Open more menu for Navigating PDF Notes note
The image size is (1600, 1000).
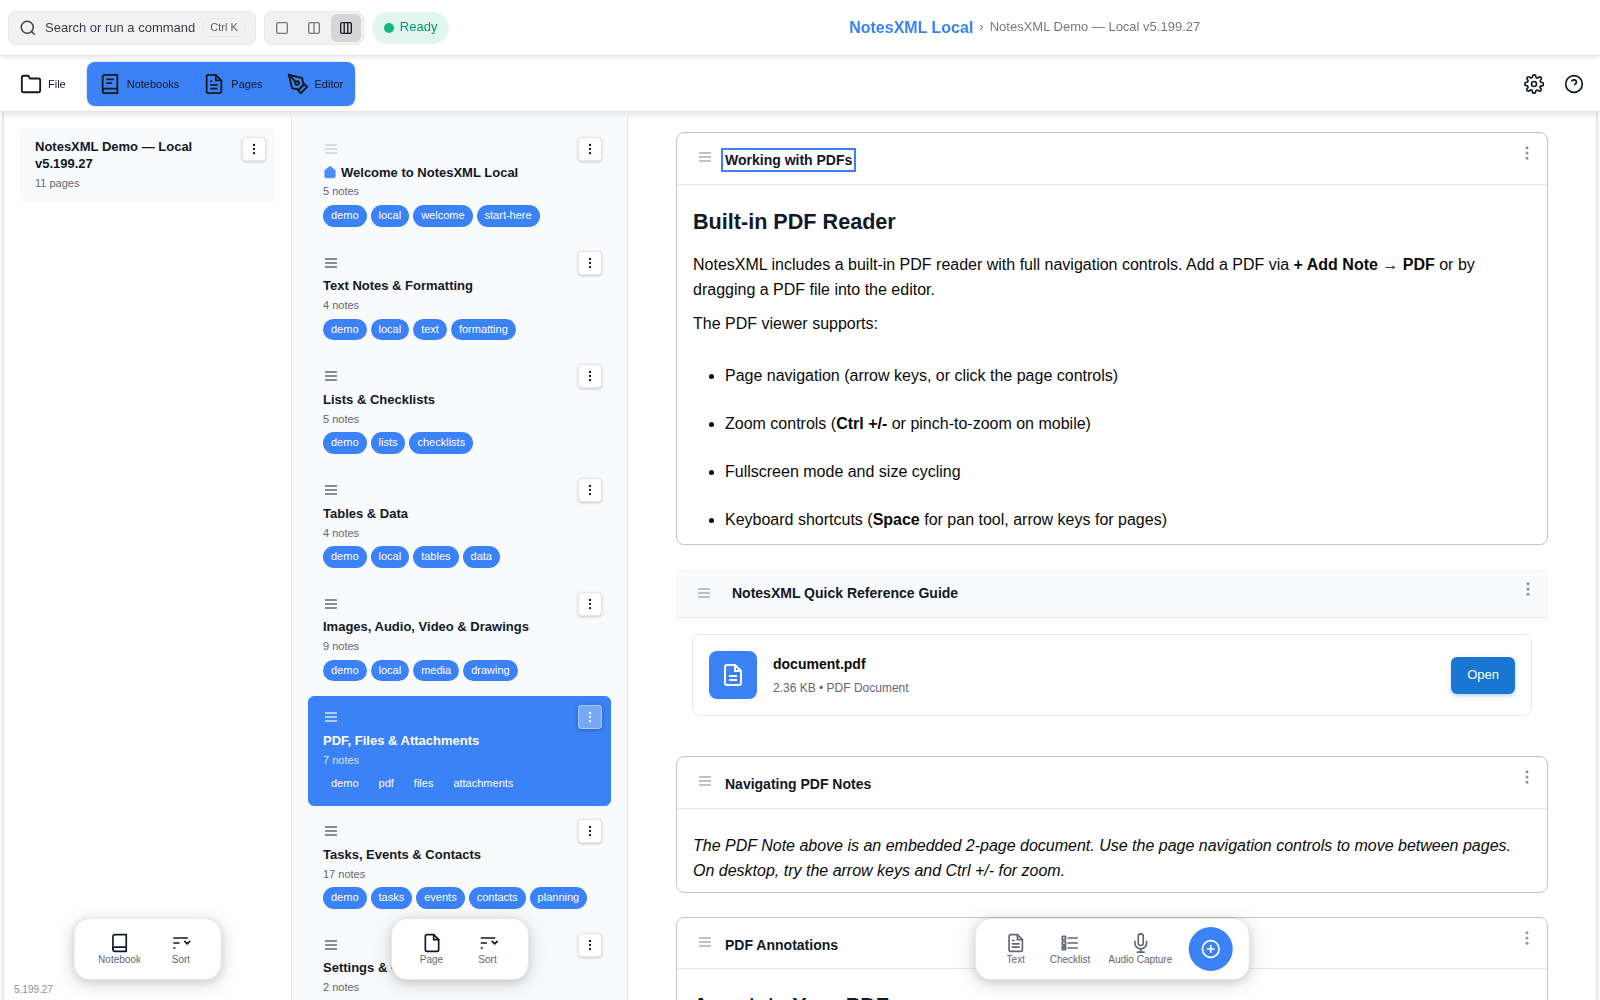point(1527,777)
